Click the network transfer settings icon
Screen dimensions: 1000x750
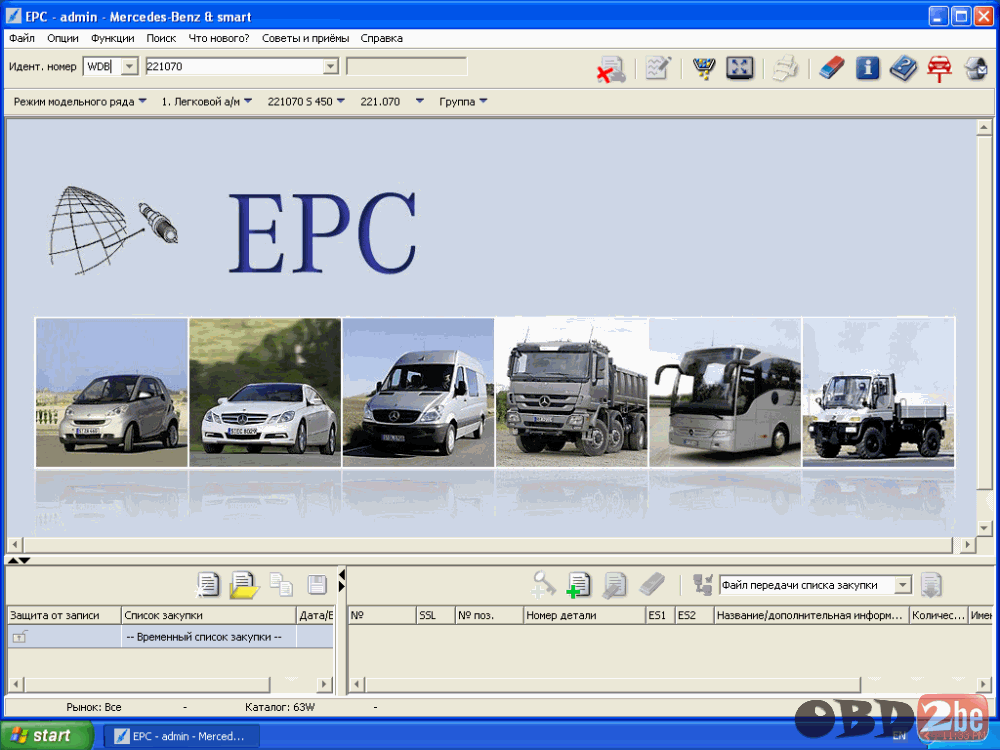pyautogui.click(x=703, y=584)
